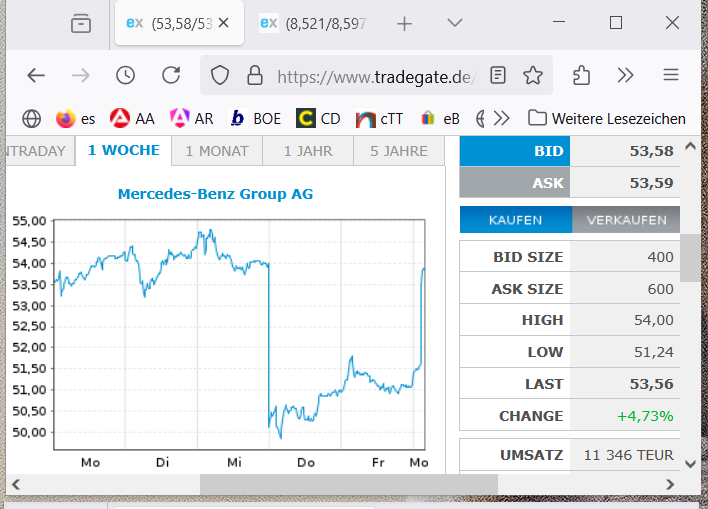Select the 5 JAHRE chart tab
The height and width of the screenshot is (509, 708).
399,151
